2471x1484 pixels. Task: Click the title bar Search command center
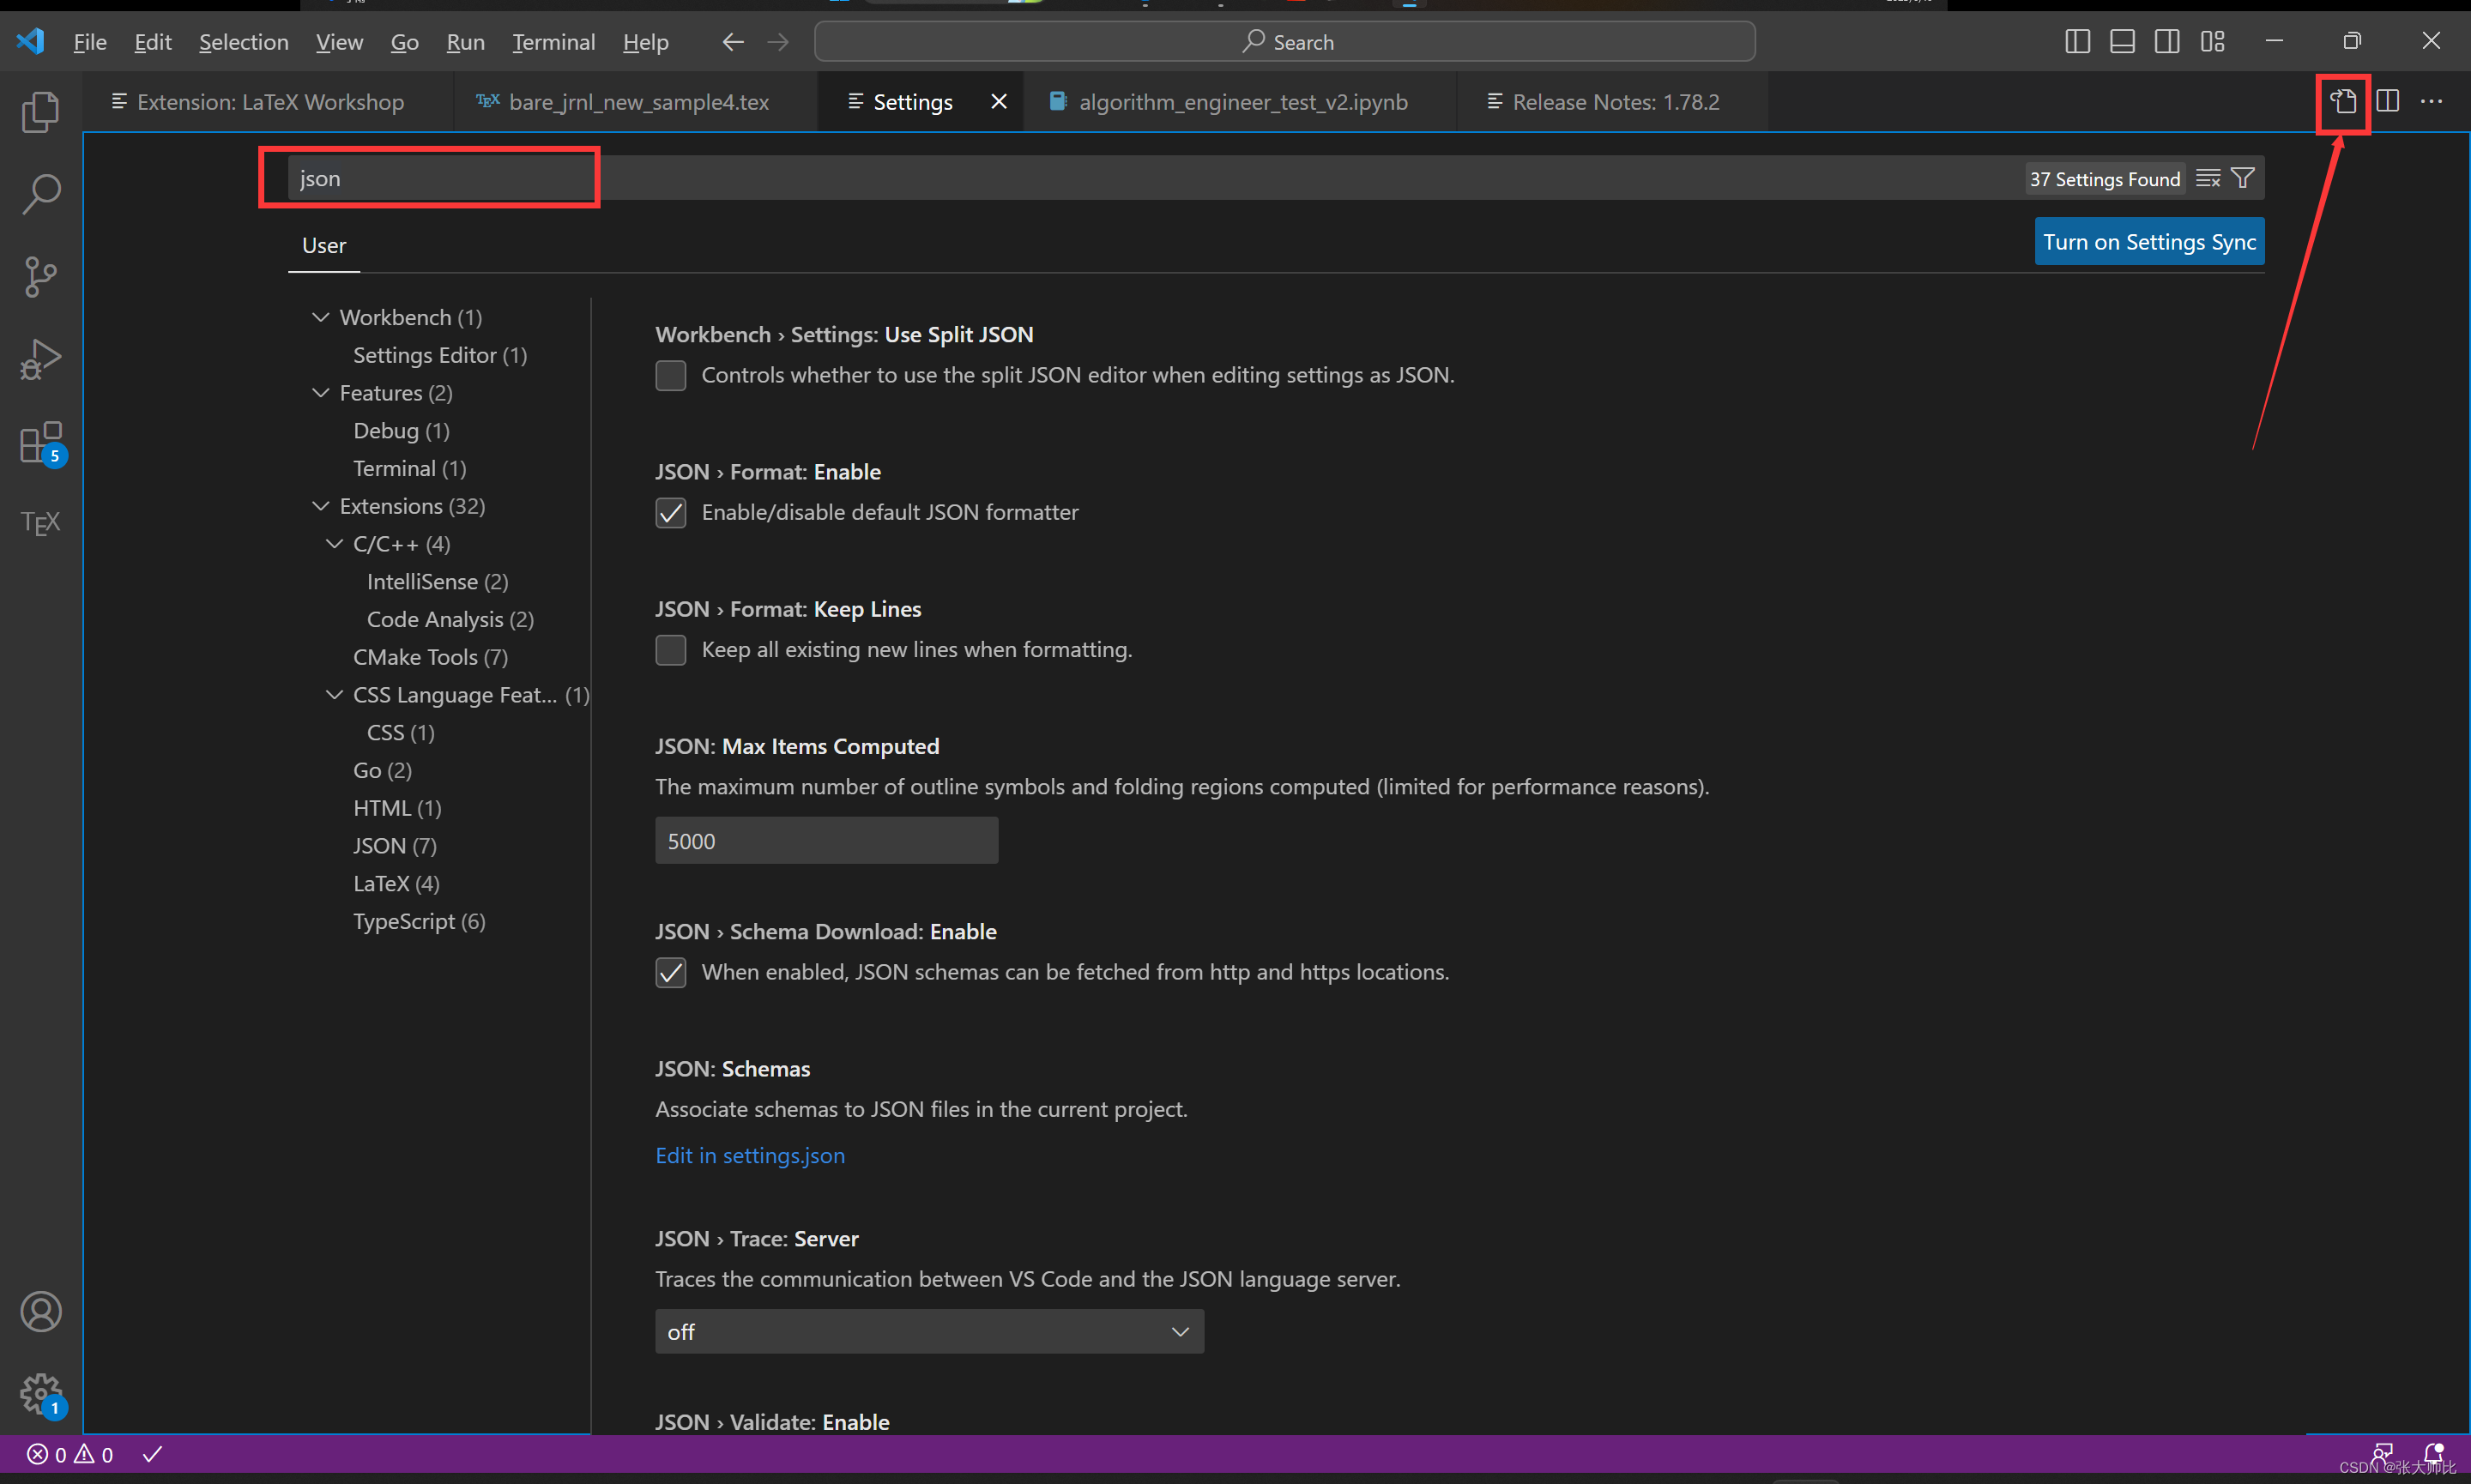click(1285, 42)
